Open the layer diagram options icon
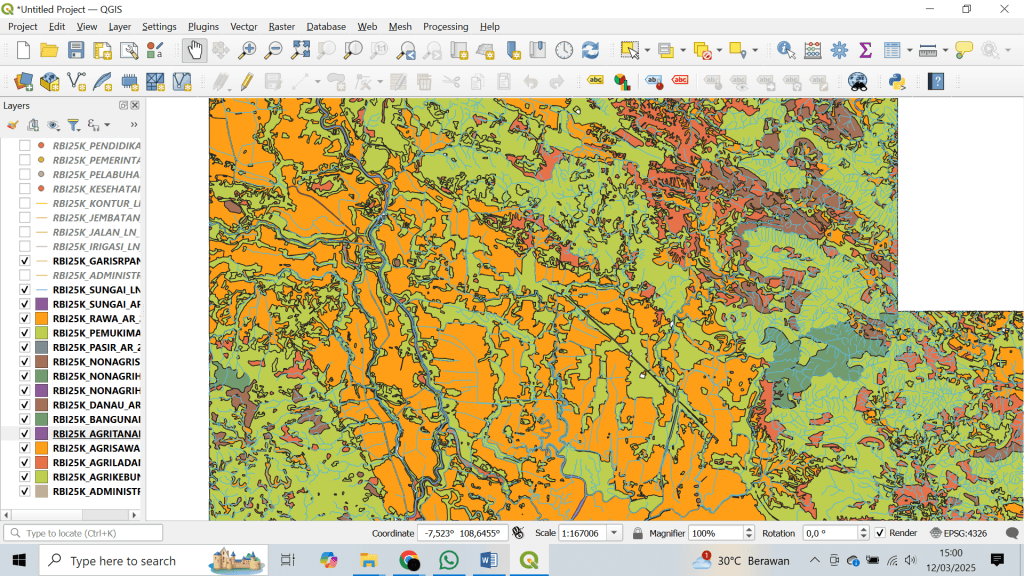 click(622, 82)
